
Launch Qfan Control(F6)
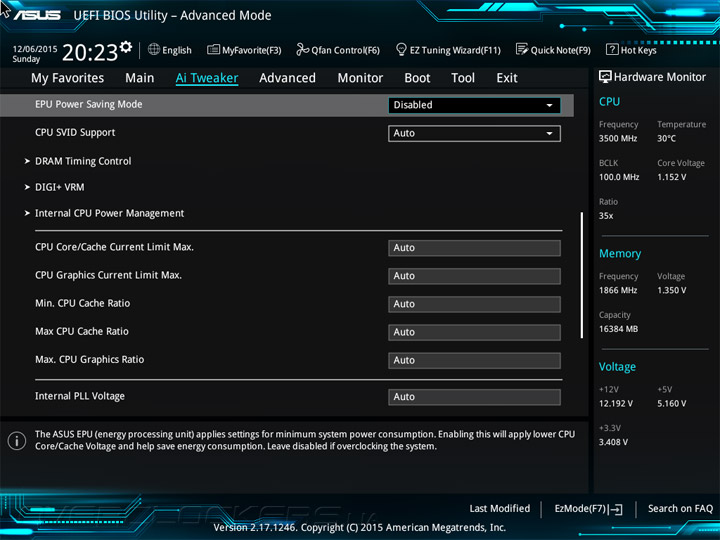[x=345, y=50]
